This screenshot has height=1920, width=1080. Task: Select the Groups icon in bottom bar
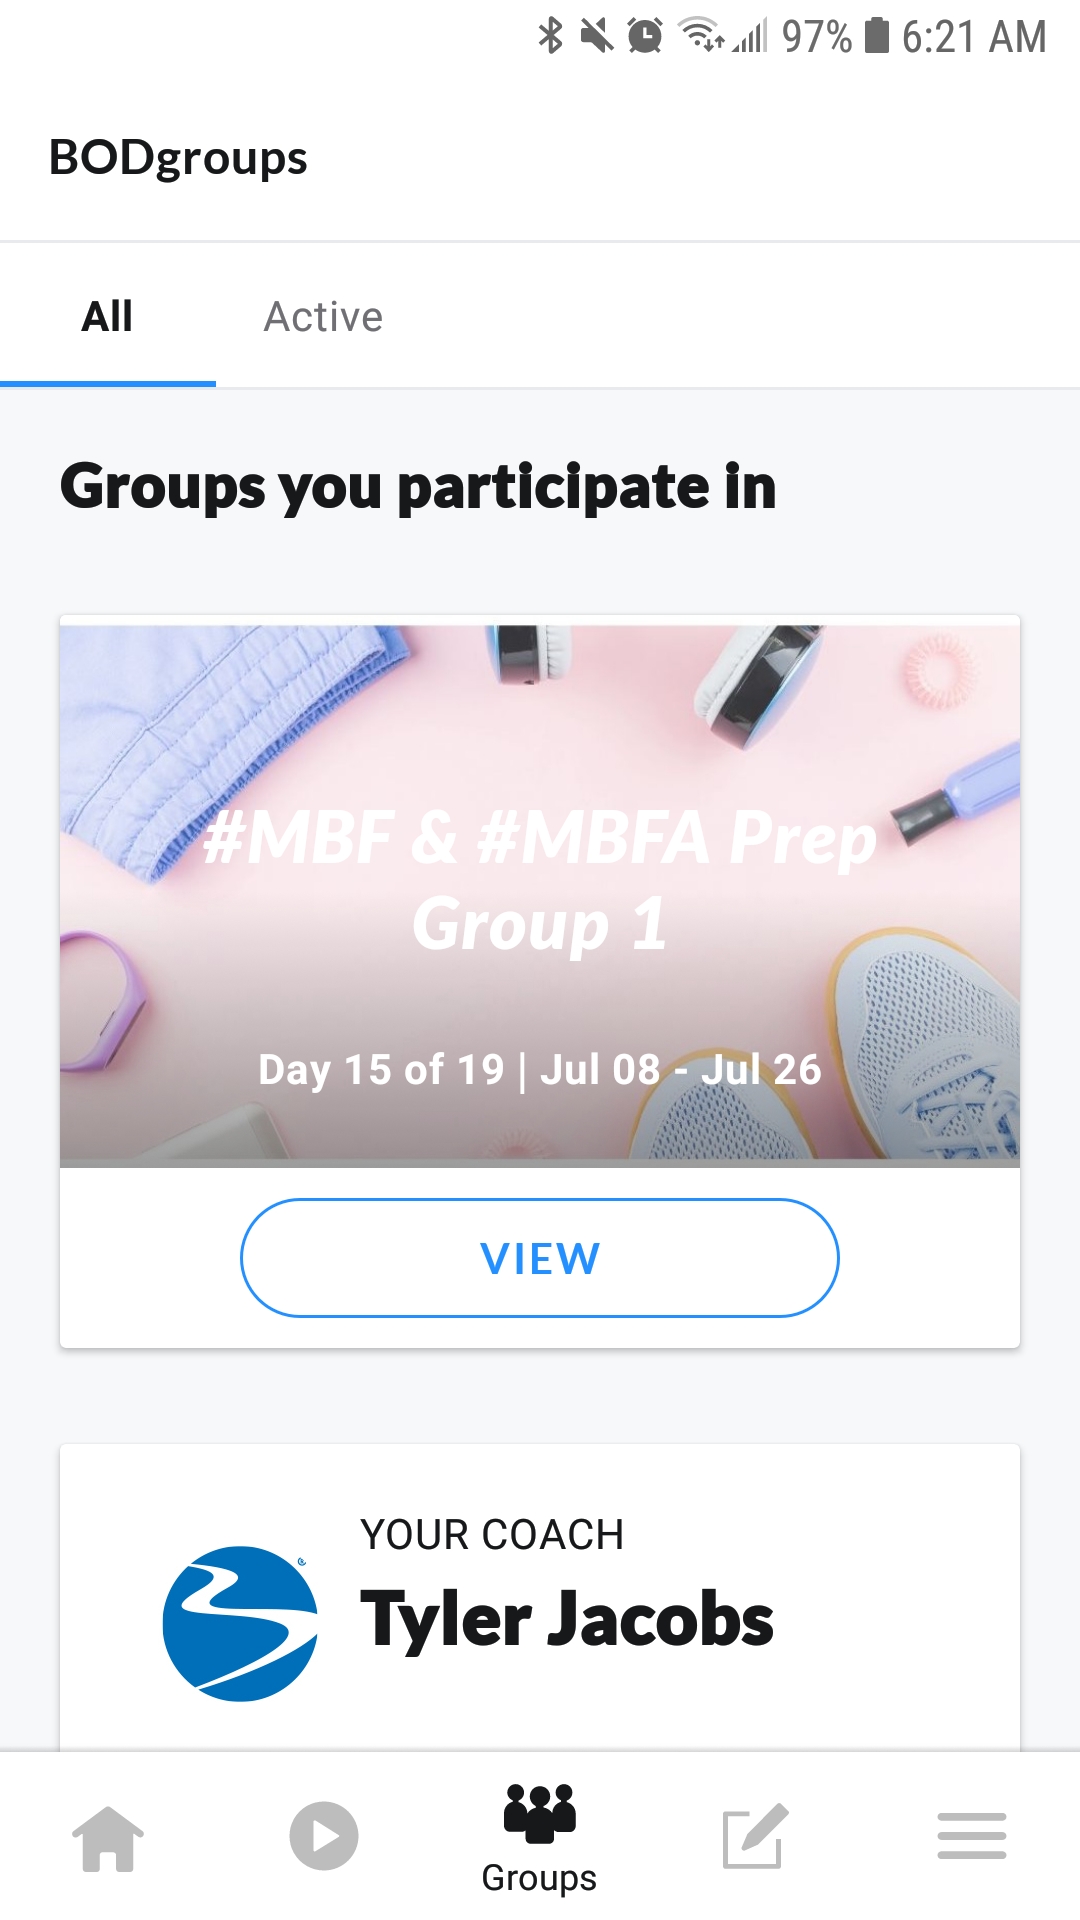(540, 1812)
